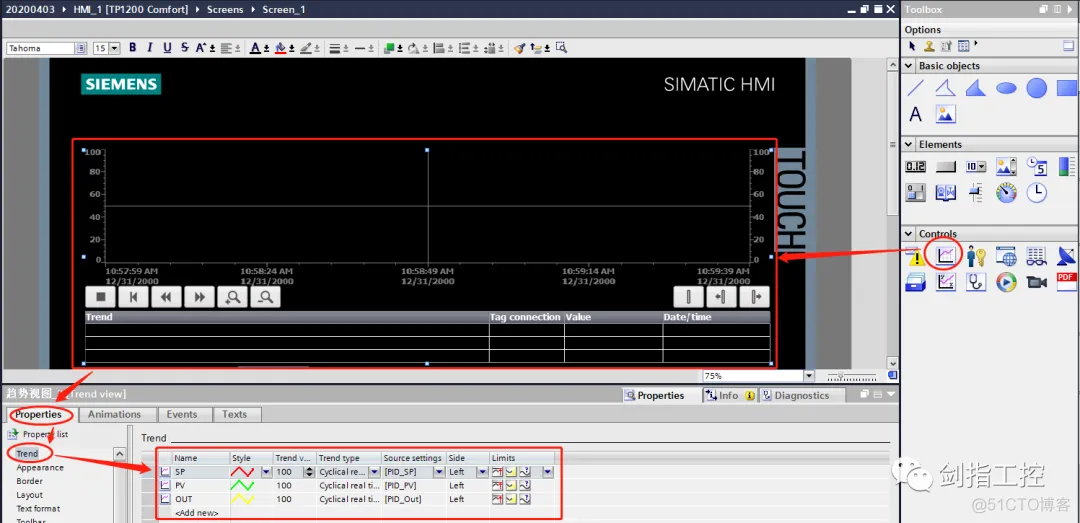Pick the Gauge element in Toolbox
This screenshot has height=523, width=1080.
1006,193
